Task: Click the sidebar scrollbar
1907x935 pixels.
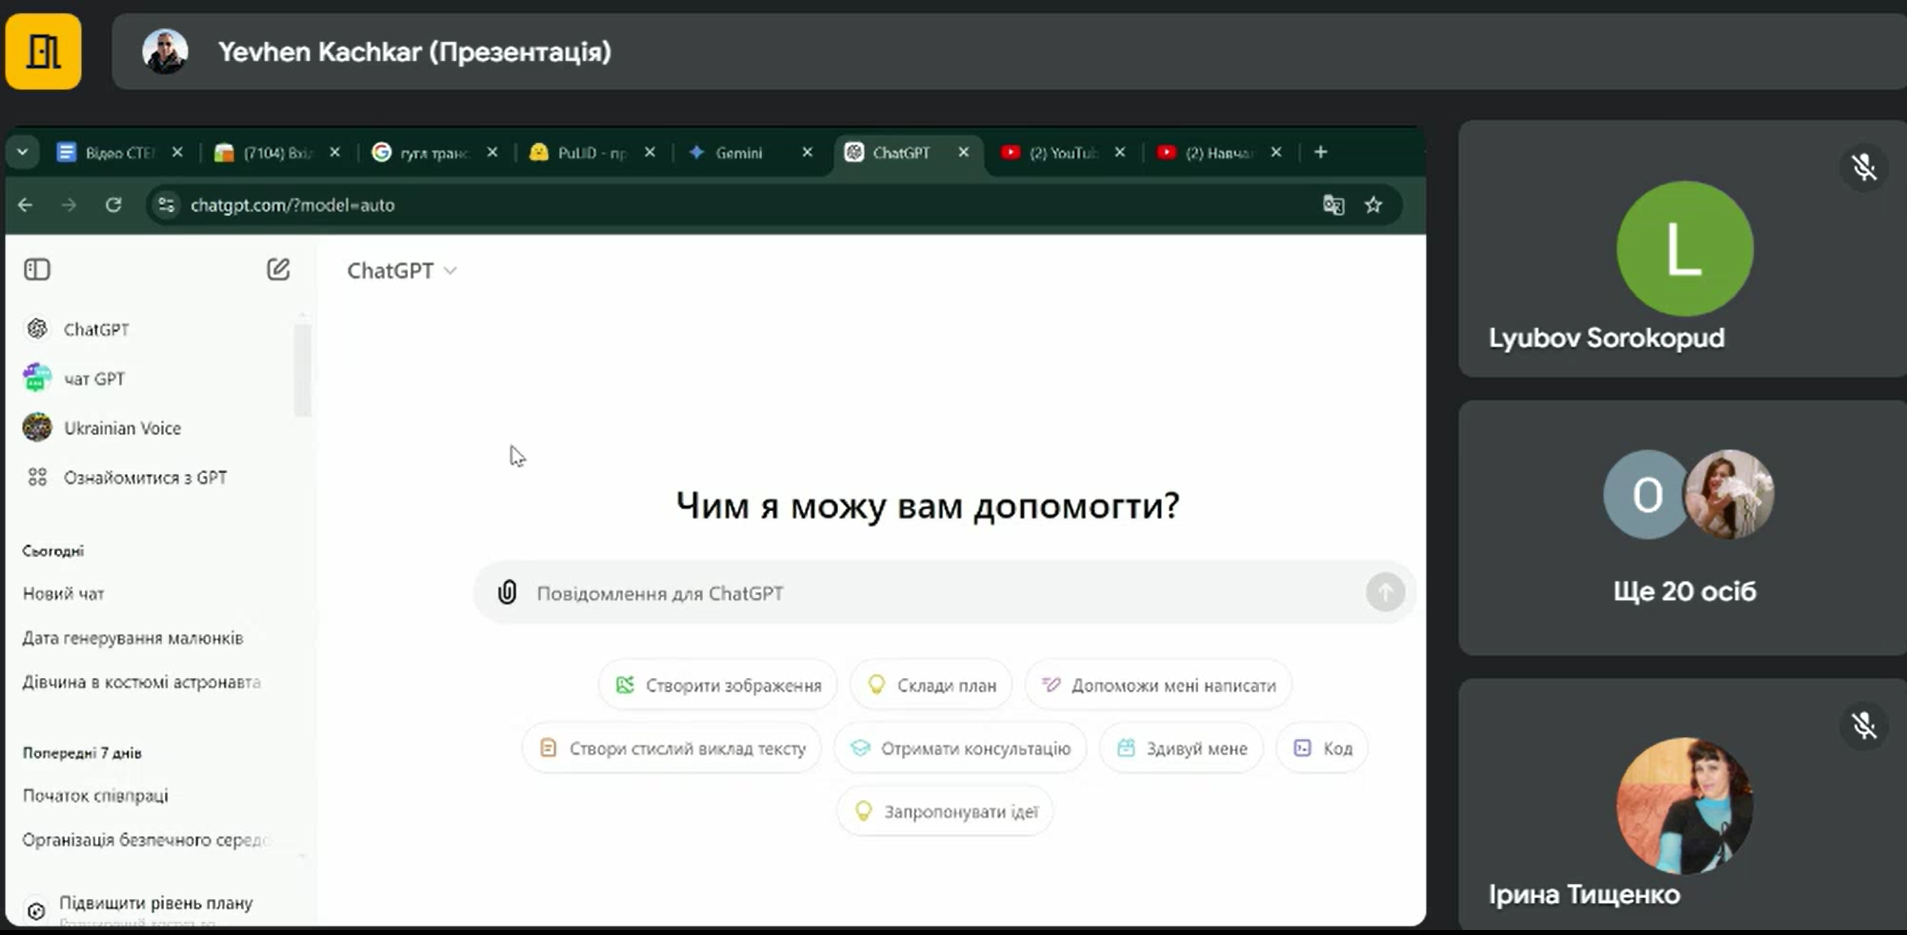Action: 302,370
